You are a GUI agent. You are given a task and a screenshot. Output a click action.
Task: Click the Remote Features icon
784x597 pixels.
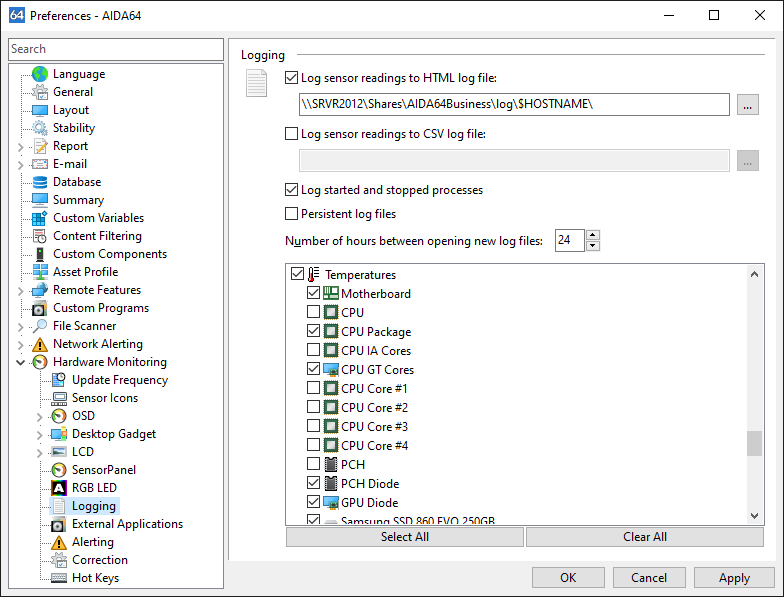40,290
